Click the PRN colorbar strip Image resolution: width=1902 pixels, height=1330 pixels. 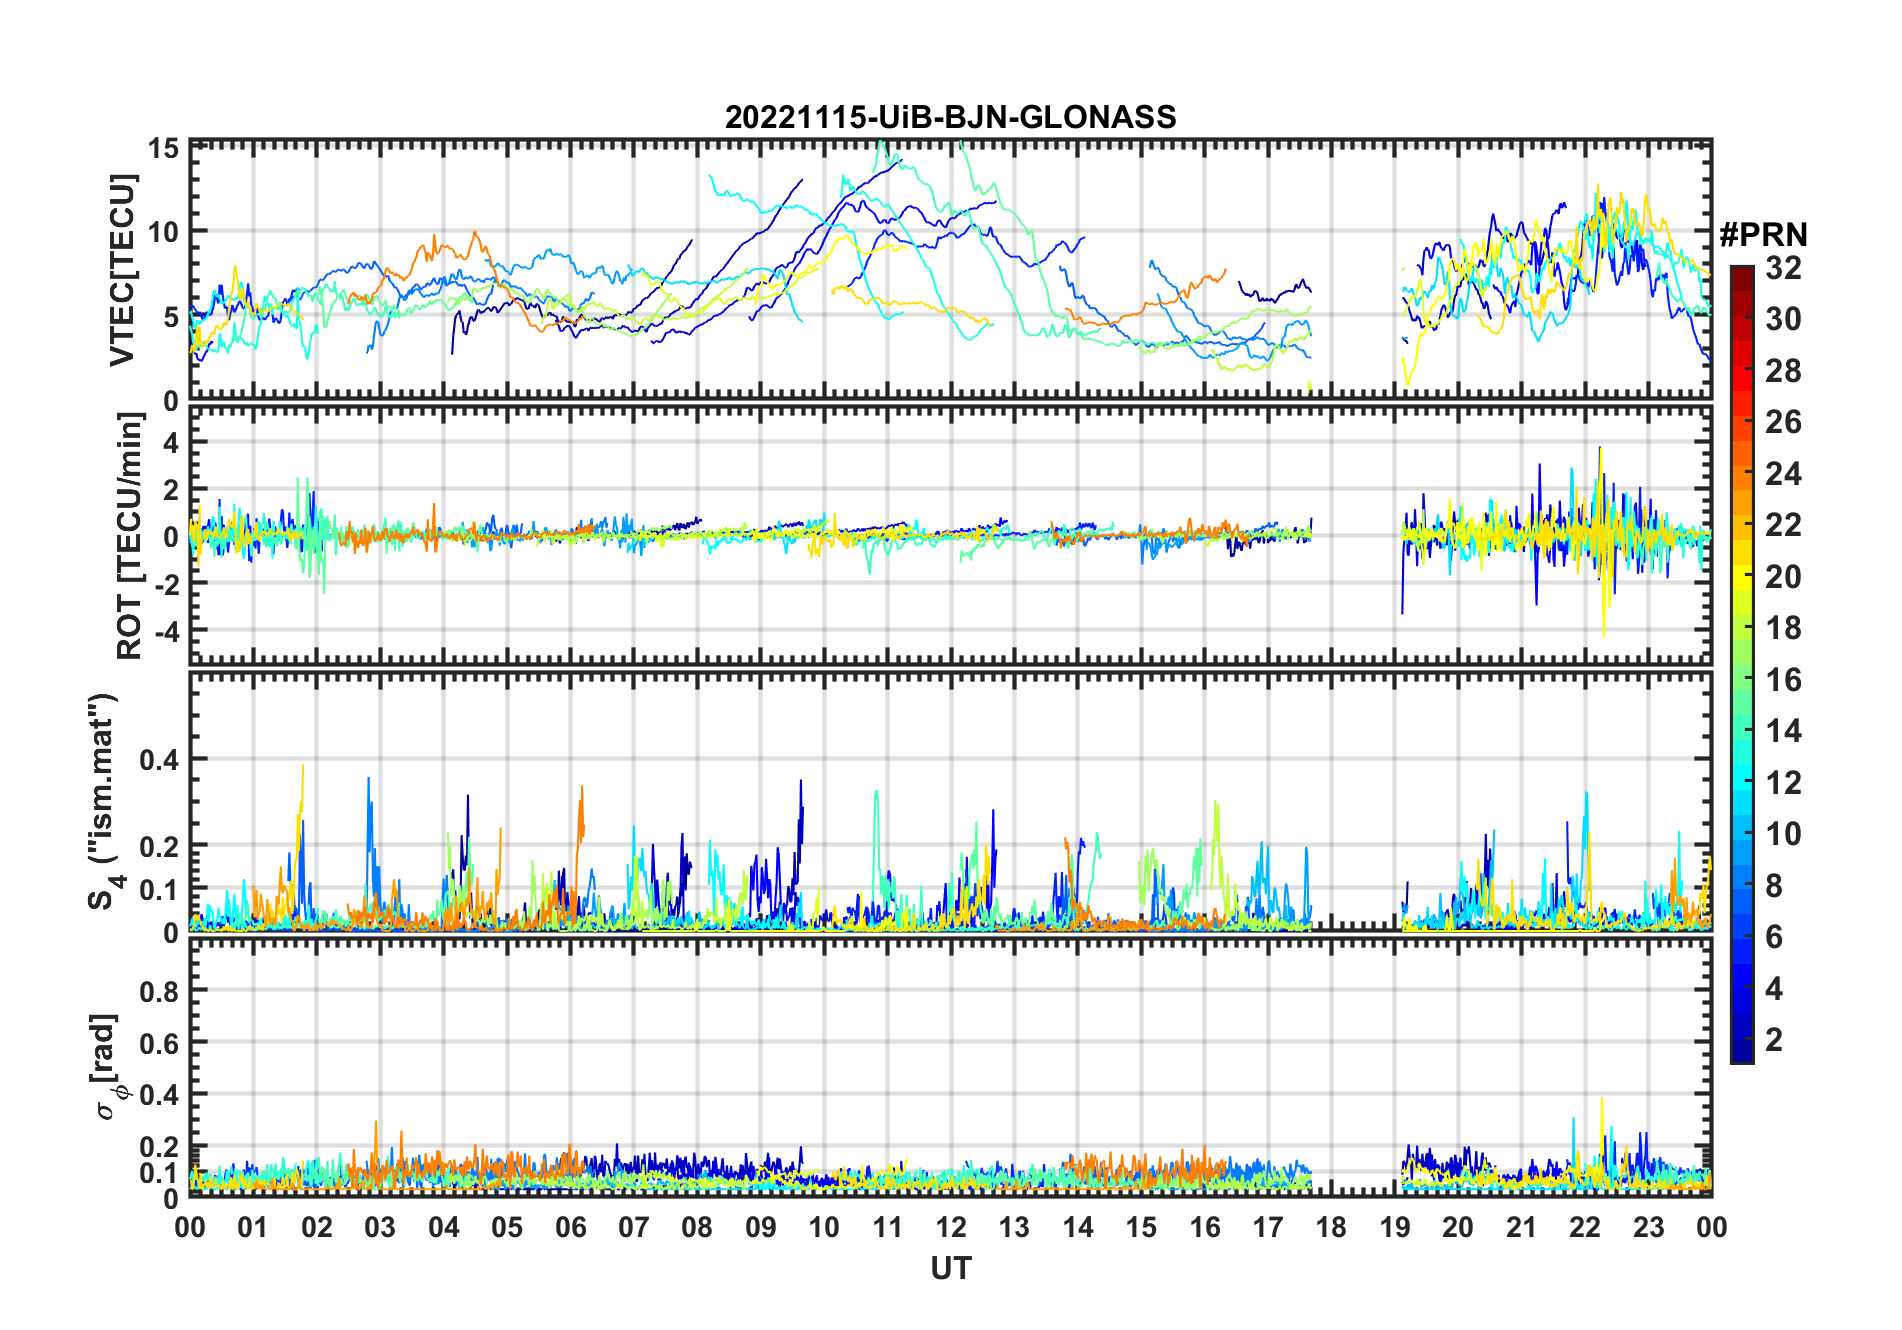pyautogui.click(x=1742, y=664)
